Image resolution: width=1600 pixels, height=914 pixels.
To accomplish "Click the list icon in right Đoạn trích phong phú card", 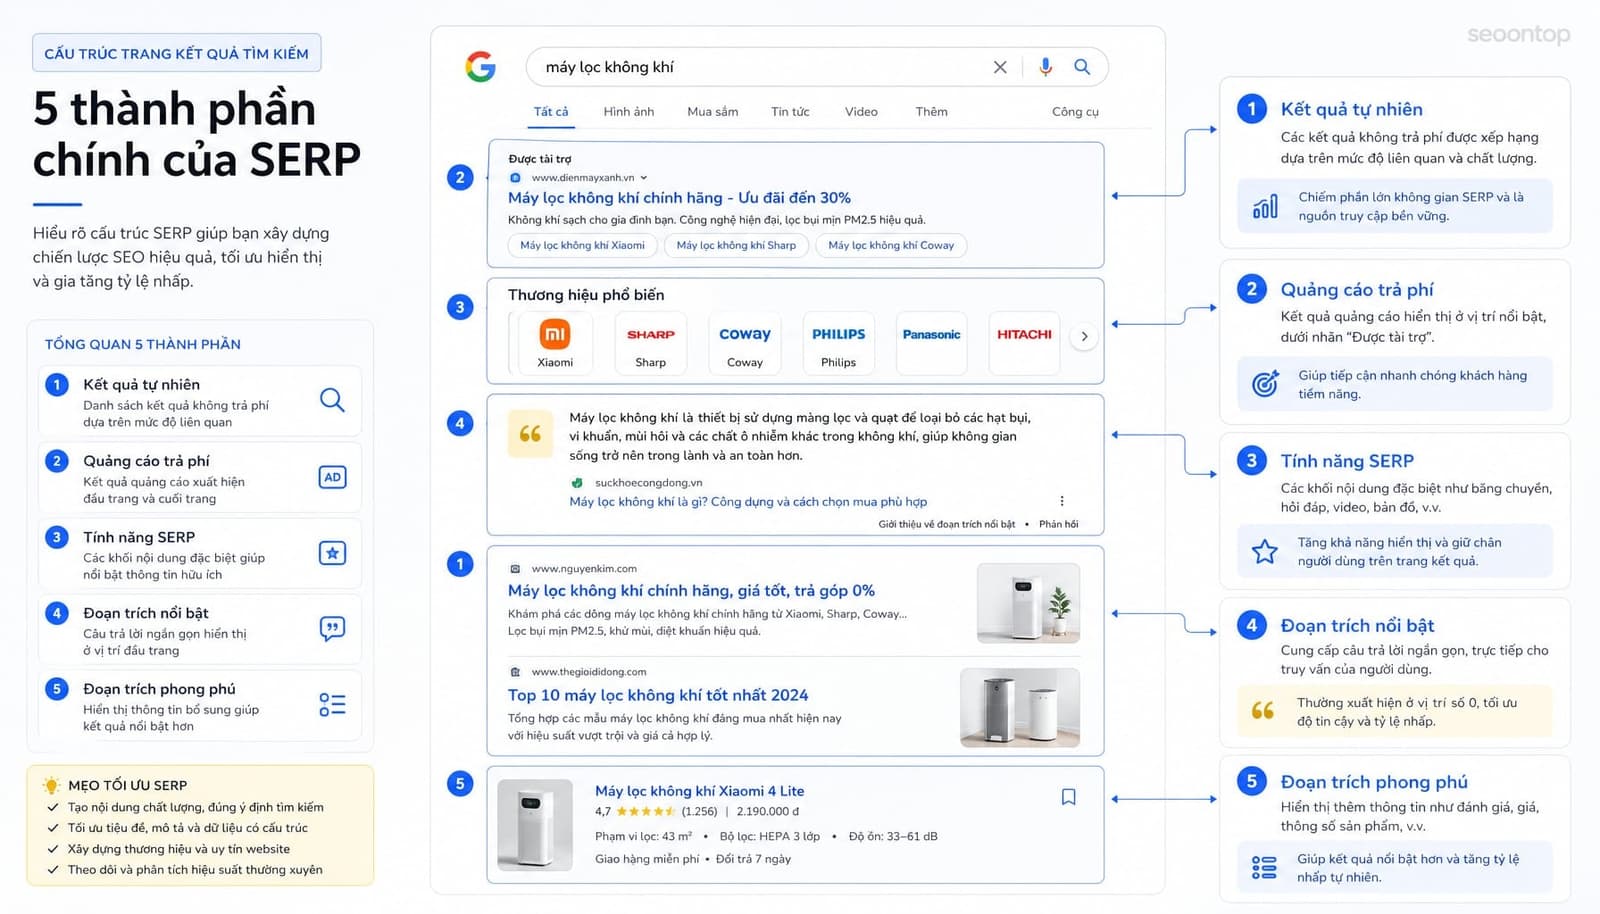I will (1264, 867).
